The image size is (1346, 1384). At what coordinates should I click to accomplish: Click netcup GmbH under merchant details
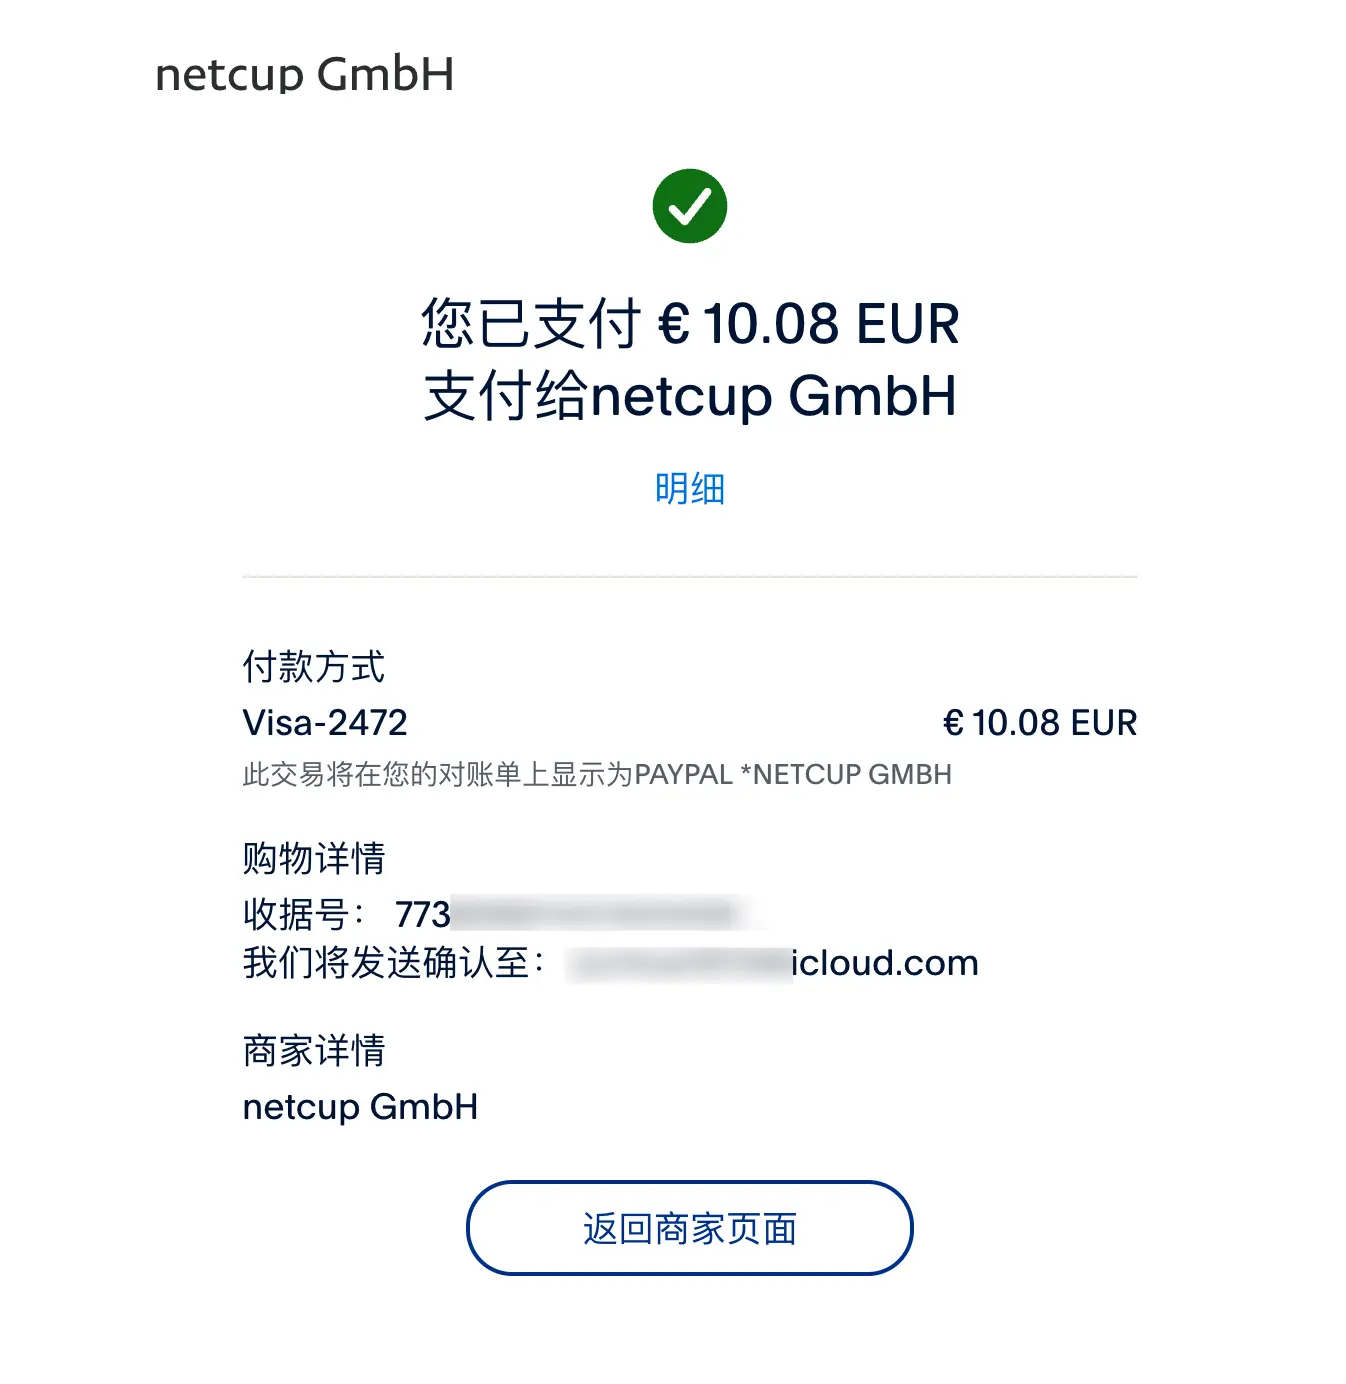(360, 1106)
